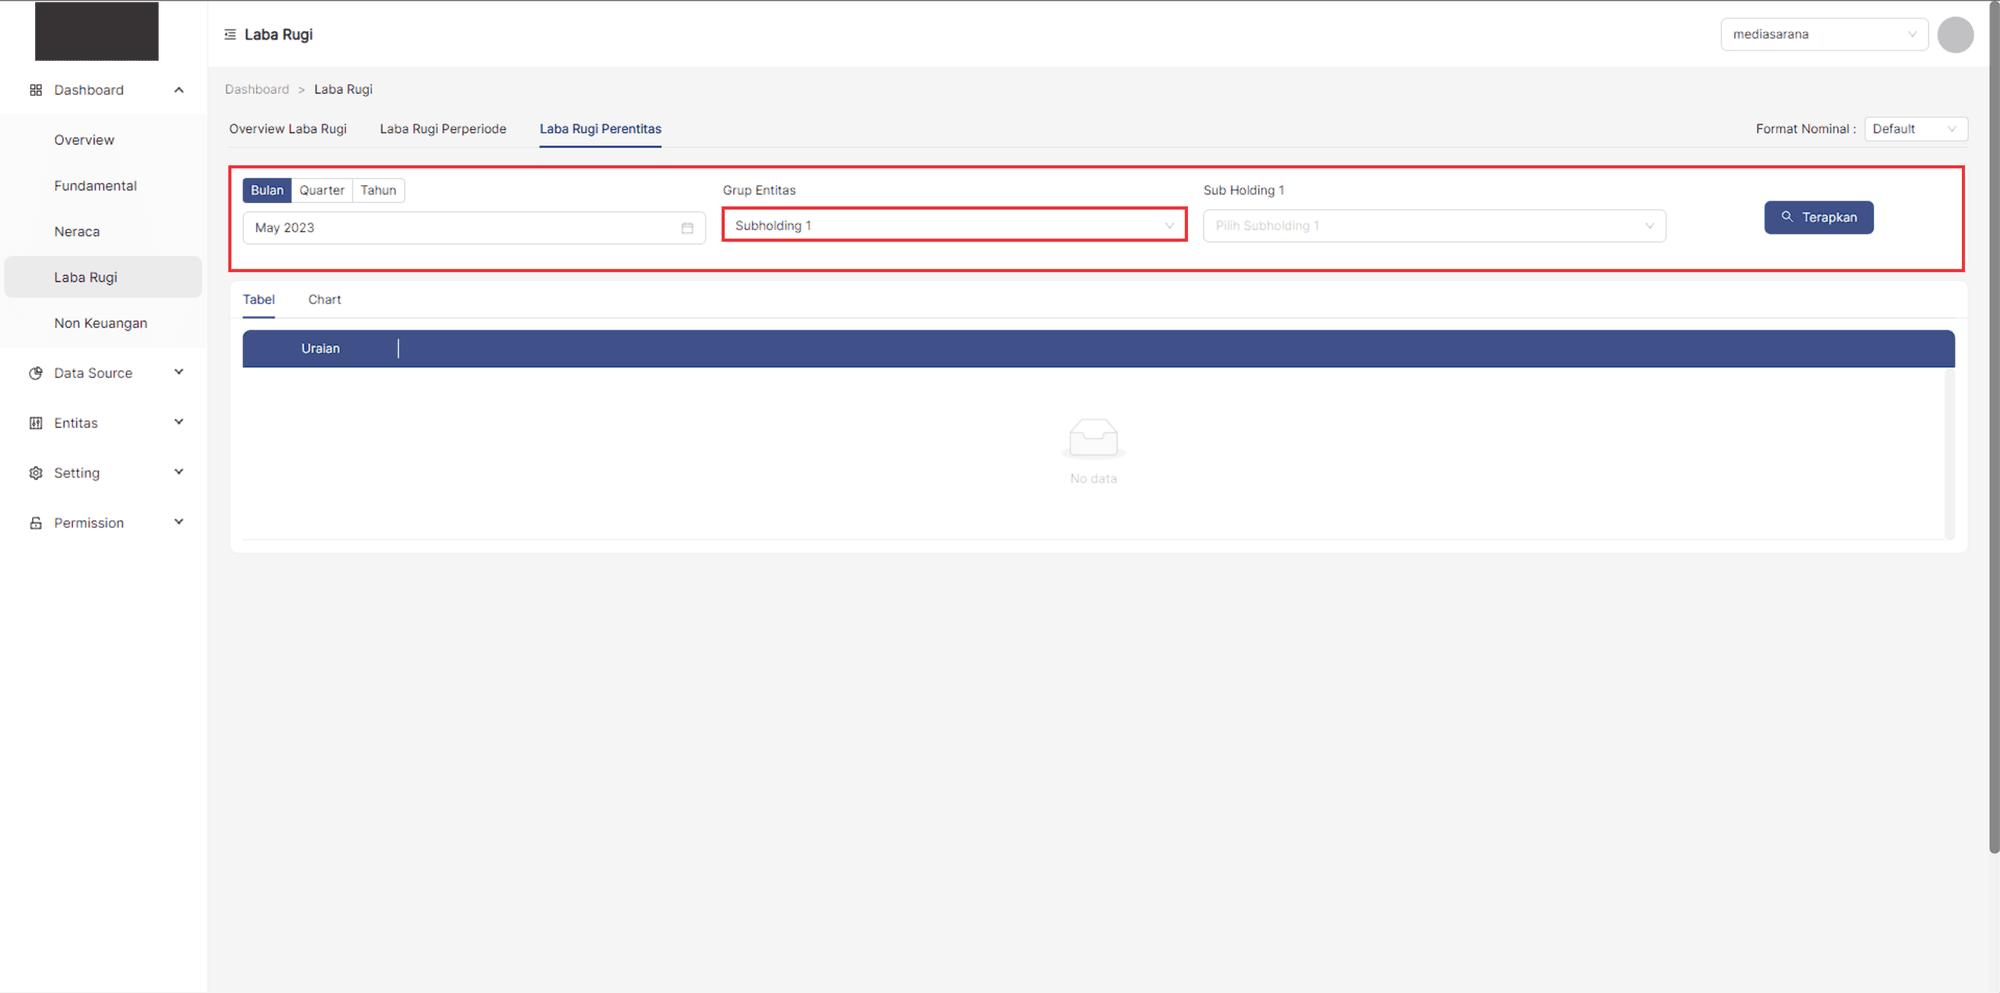Click the sidebar collapse hamburger icon

(230, 35)
